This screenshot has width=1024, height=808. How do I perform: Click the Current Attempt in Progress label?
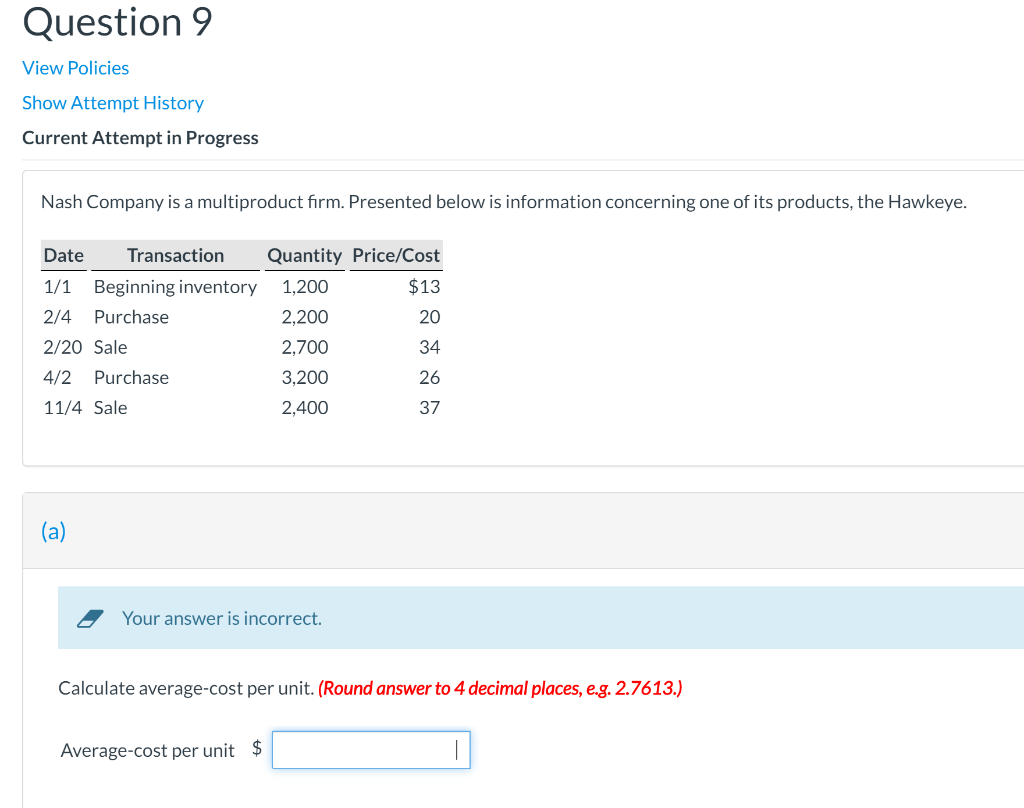[140, 137]
